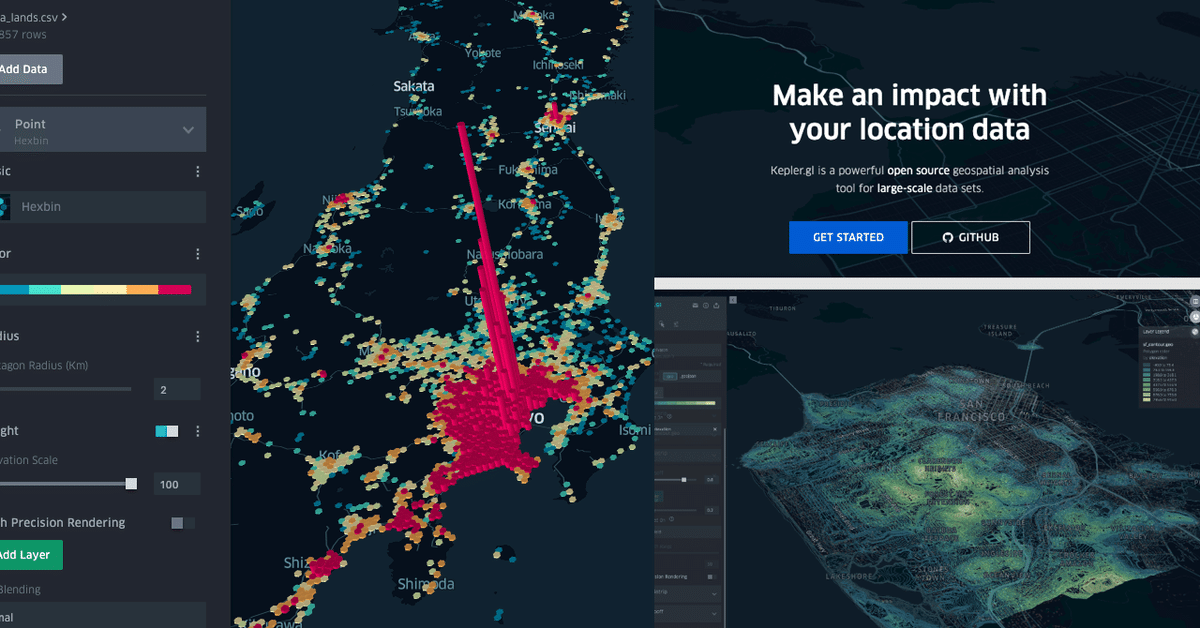Click the Sakata city label on map
The height and width of the screenshot is (628, 1200).
[x=414, y=86]
